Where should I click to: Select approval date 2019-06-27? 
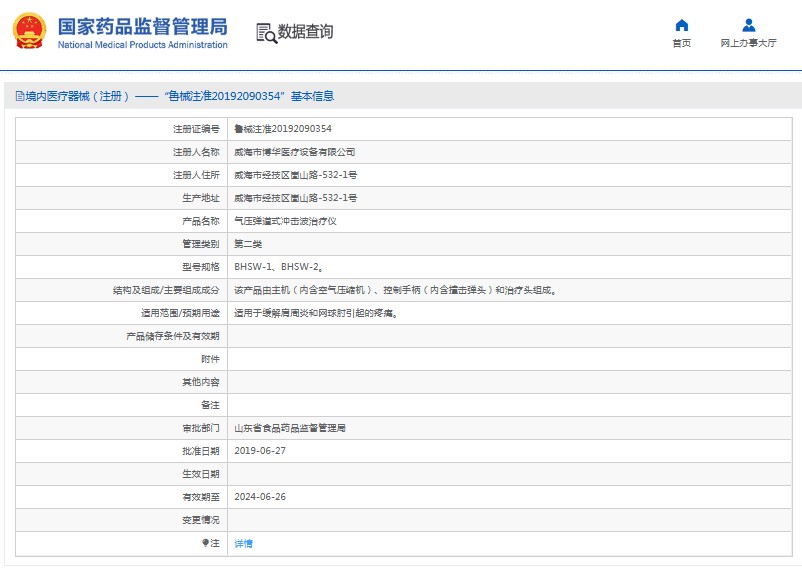260,451
